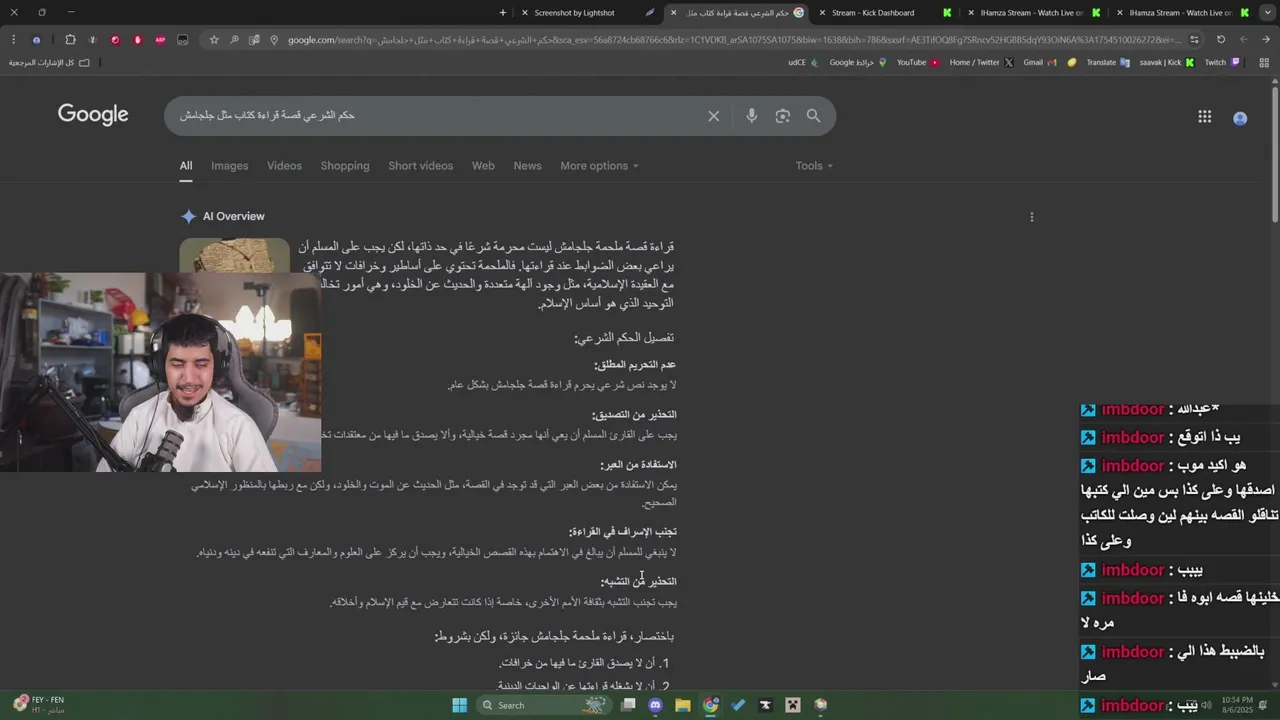Open the AI Overview tablet thumbnail
The image size is (1280, 720).
pos(235,255)
